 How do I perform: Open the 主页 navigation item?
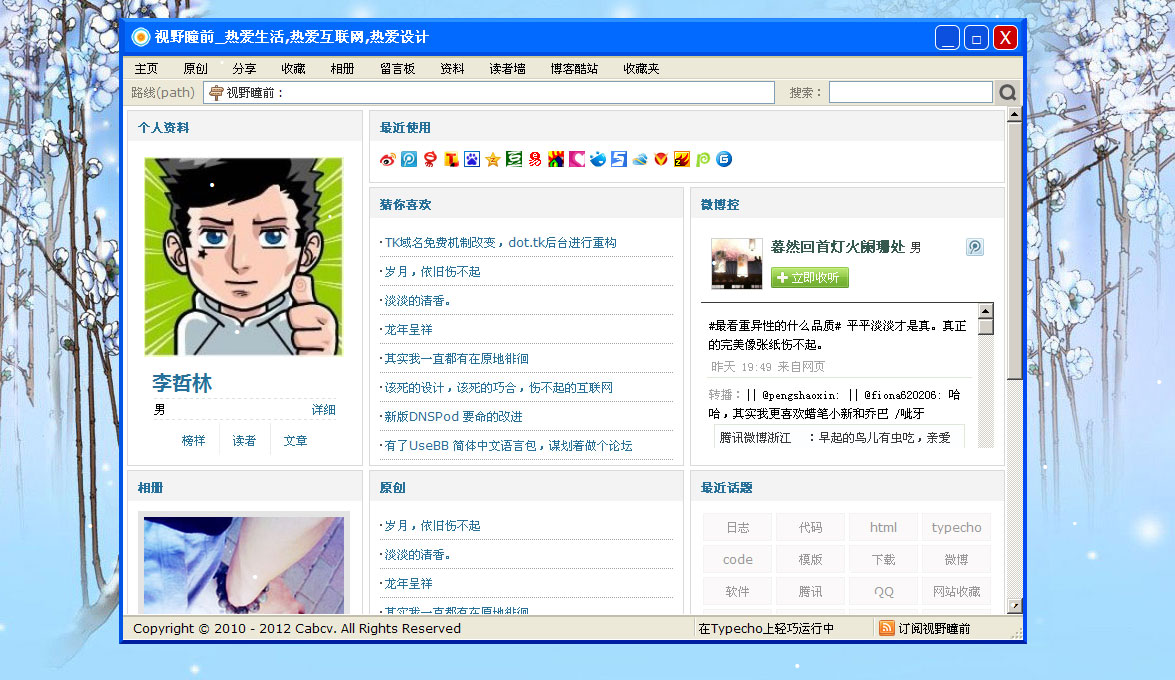(146, 68)
